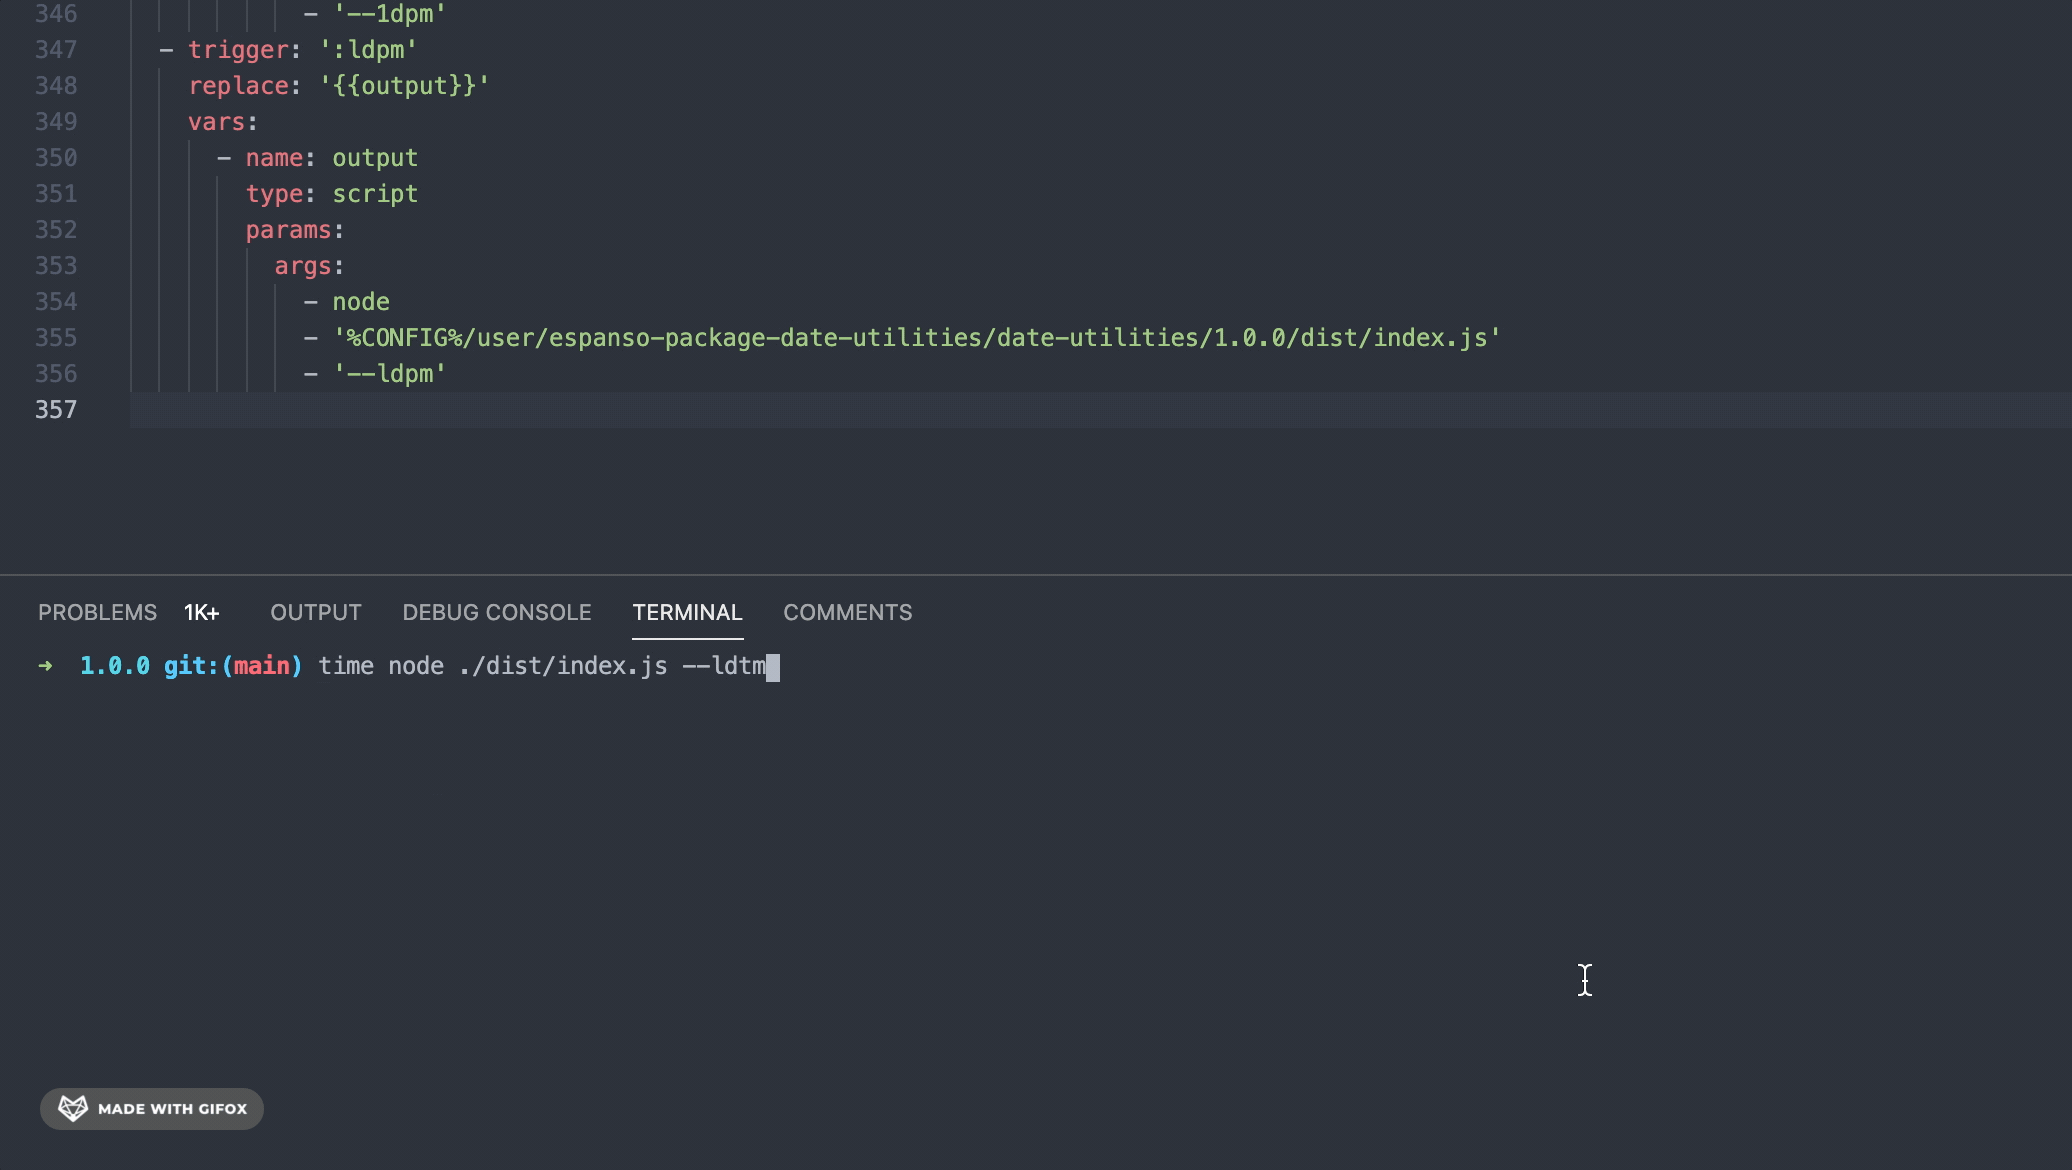Open the COMMENTS panel tab
This screenshot has width=2072, height=1170.
(x=847, y=612)
